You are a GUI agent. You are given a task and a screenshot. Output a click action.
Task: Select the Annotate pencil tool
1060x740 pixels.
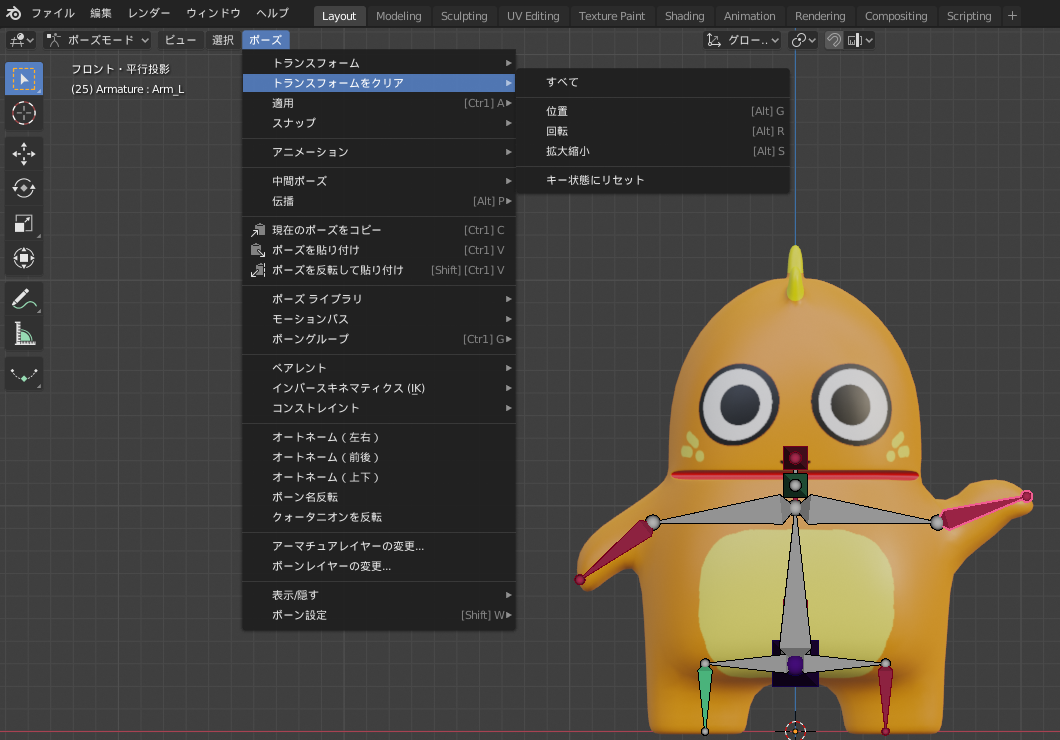(24, 299)
